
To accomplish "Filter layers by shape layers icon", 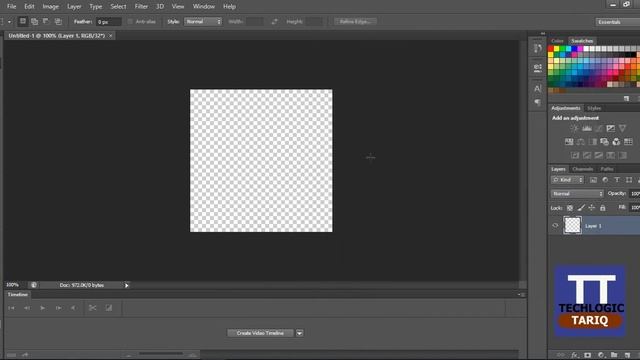I will 629,180.
